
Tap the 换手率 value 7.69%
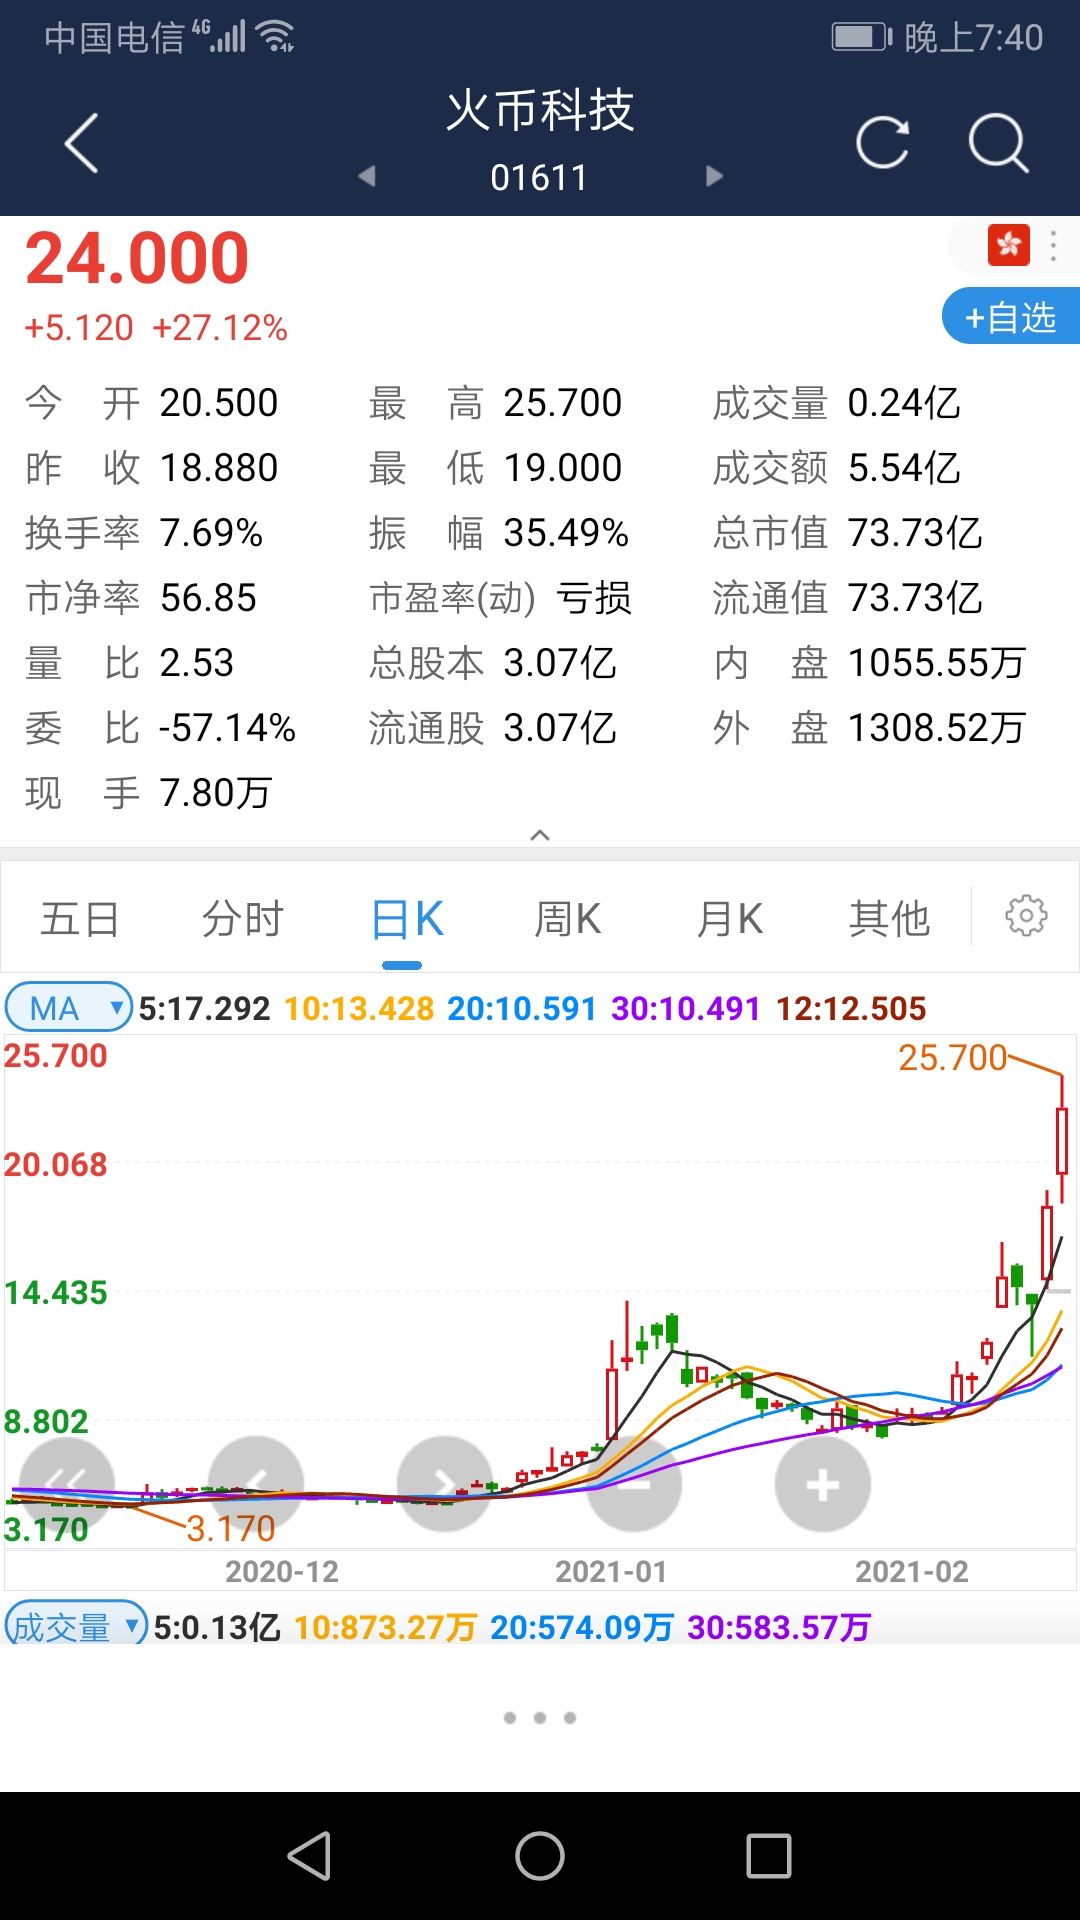pyautogui.click(x=211, y=533)
